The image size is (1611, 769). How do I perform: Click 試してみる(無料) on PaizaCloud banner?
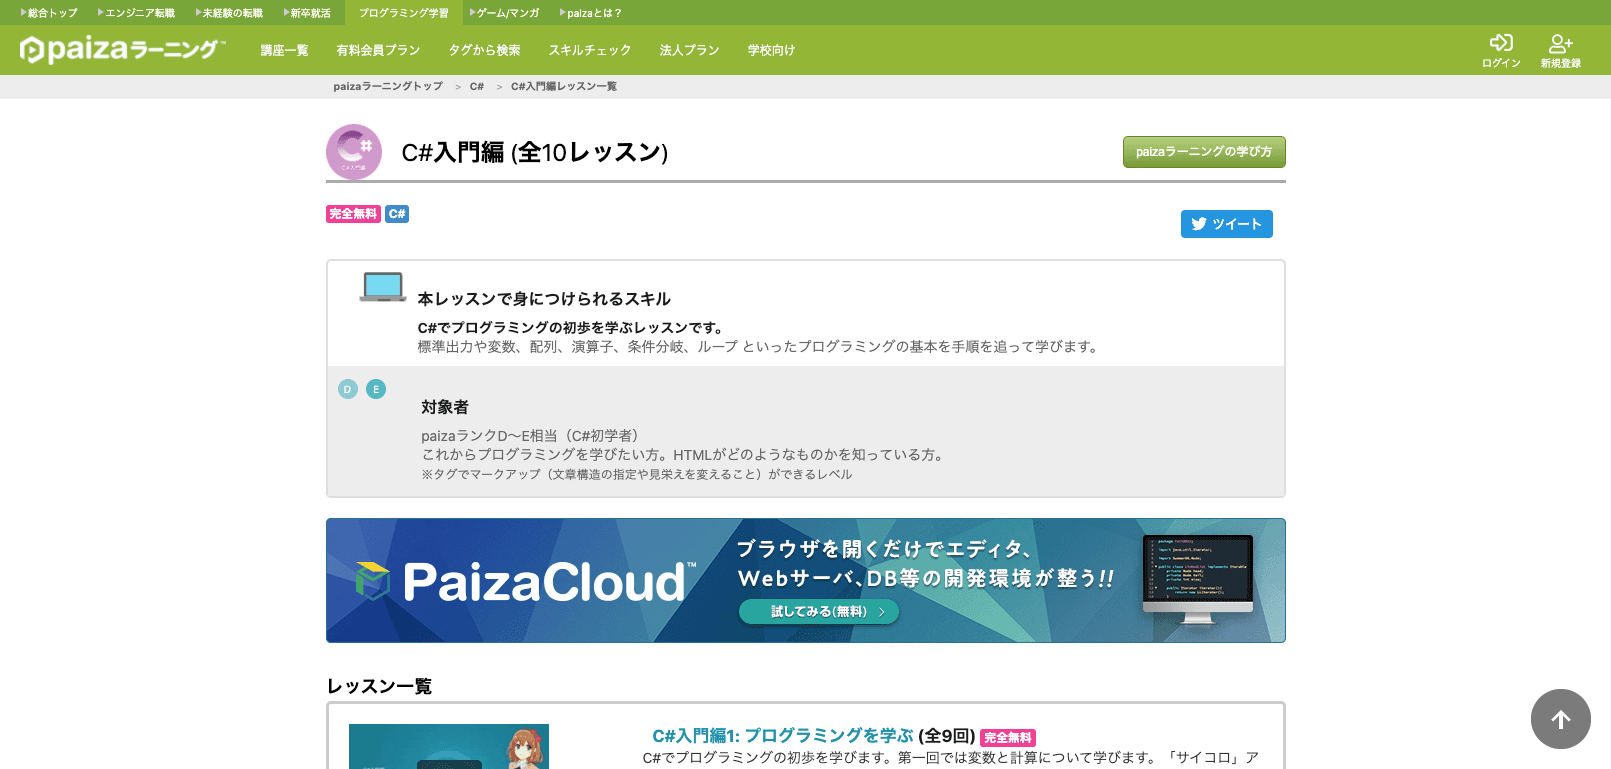pyautogui.click(x=818, y=611)
